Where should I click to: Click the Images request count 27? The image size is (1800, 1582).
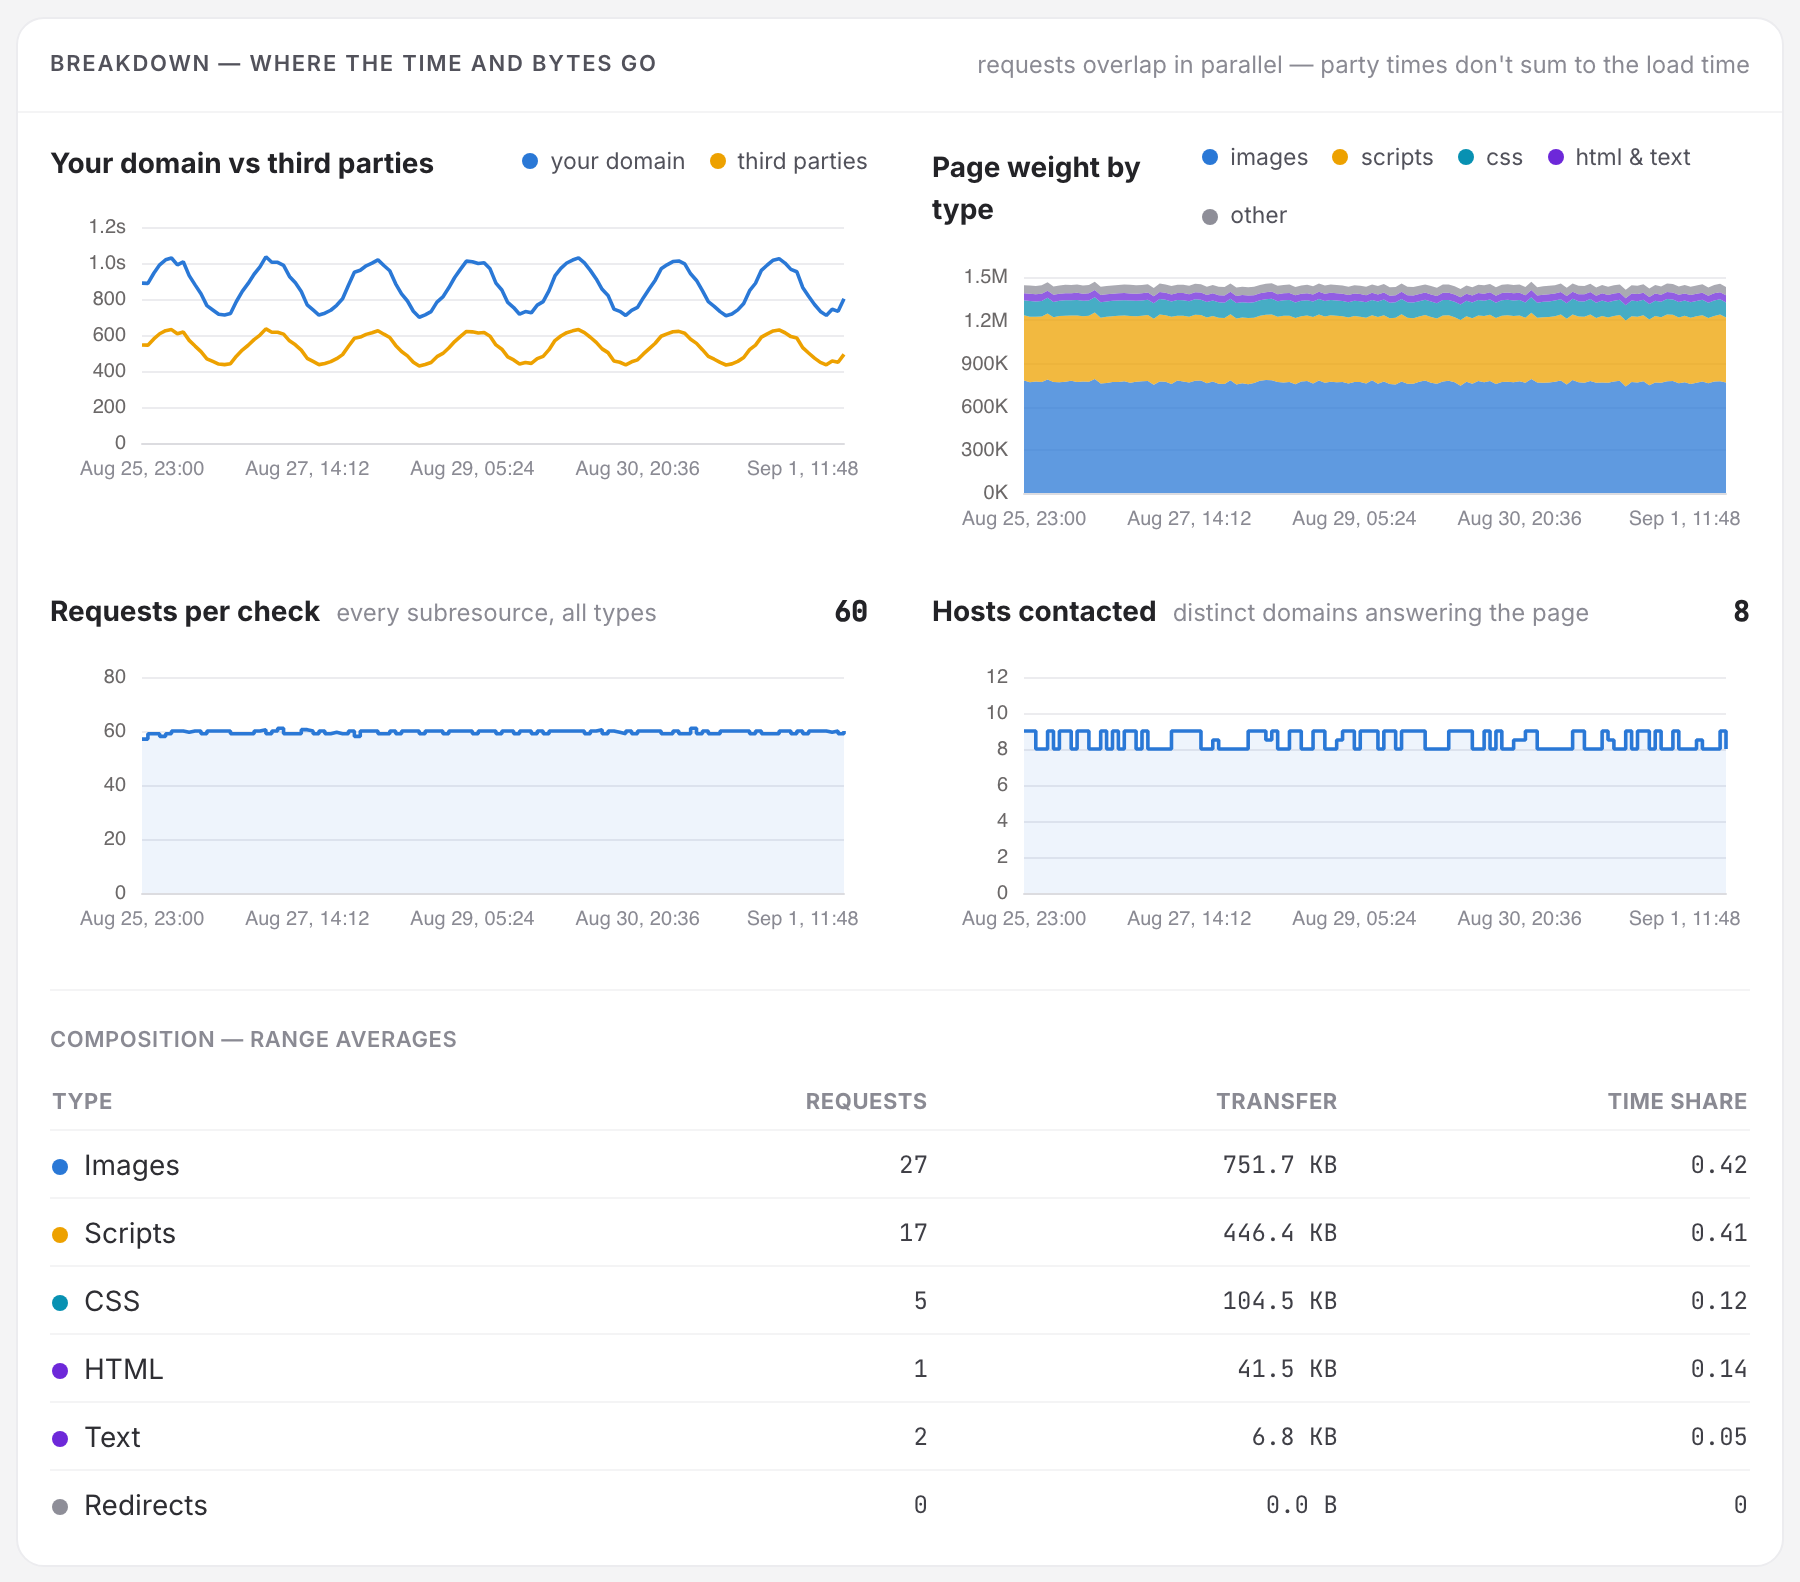(x=913, y=1165)
